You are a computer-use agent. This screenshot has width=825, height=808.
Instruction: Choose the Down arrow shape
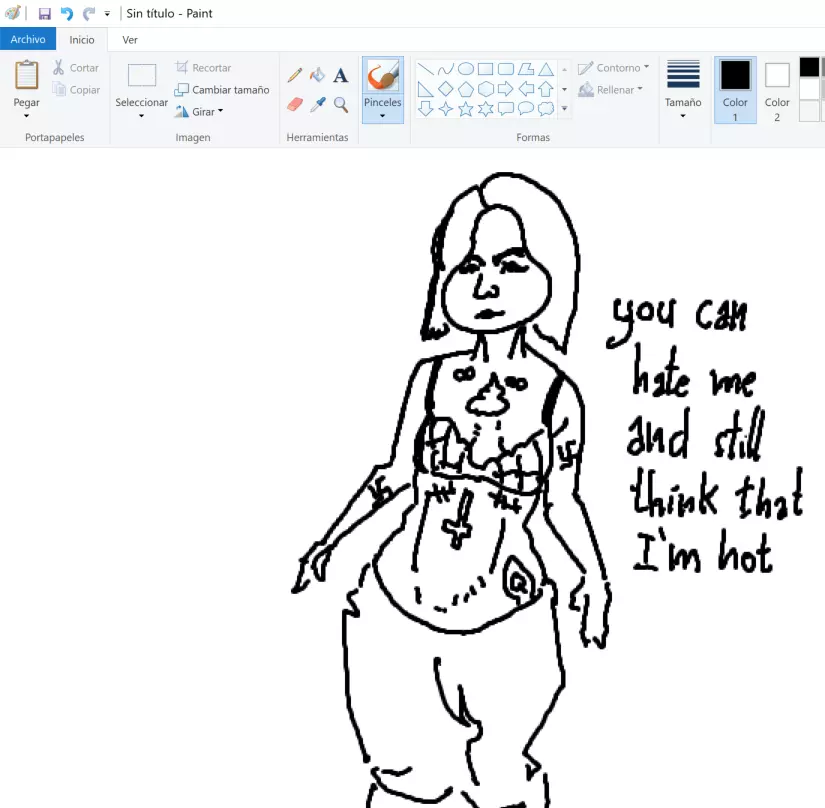coord(426,109)
